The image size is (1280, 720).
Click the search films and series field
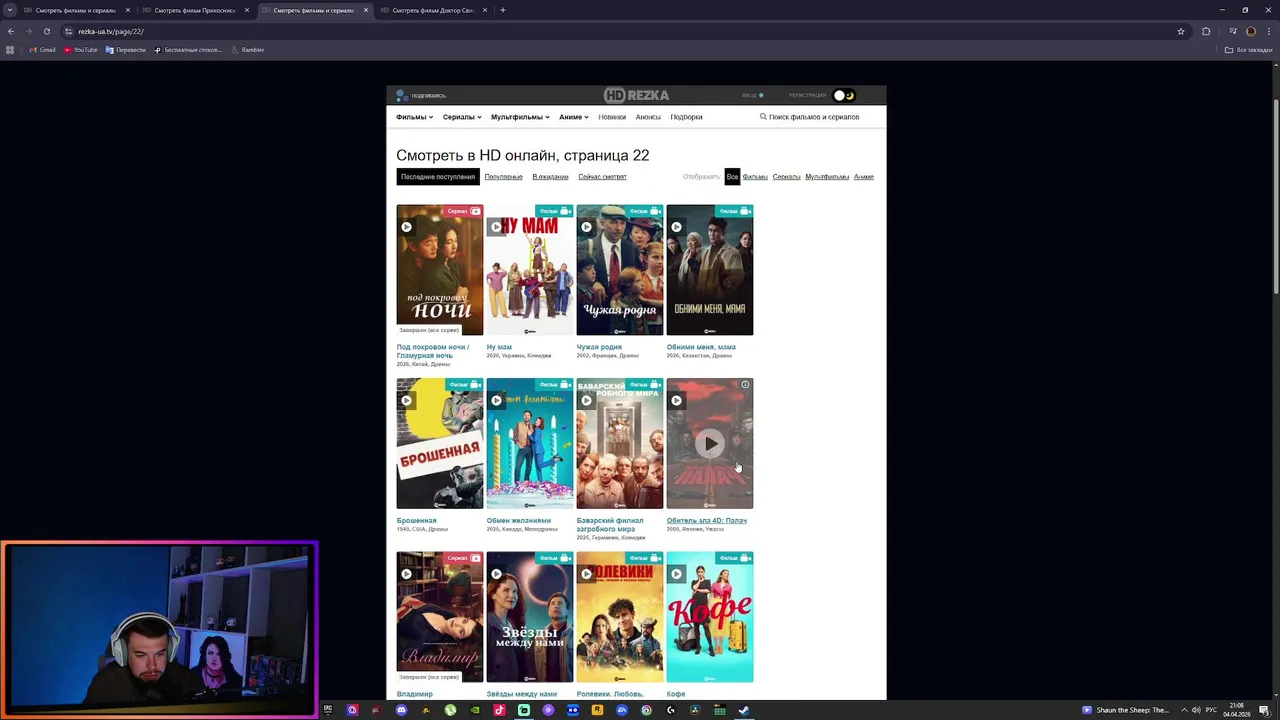814,117
